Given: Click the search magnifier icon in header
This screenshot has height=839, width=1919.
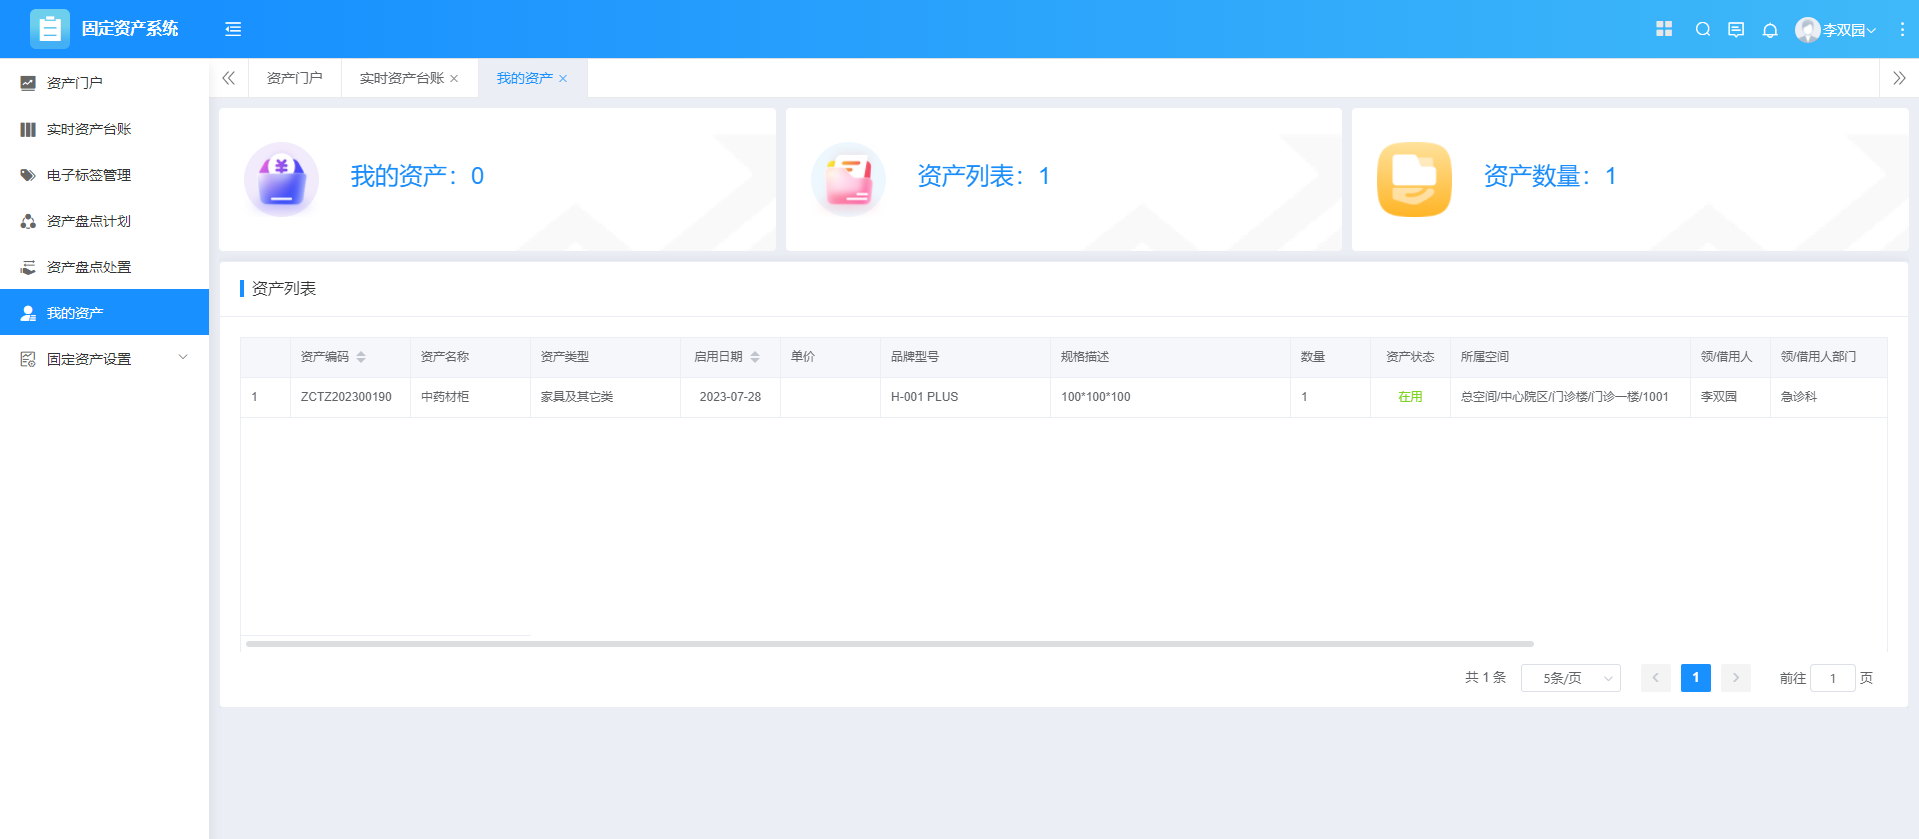Looking at the screenshot, I should click(x=1702, y=30).
